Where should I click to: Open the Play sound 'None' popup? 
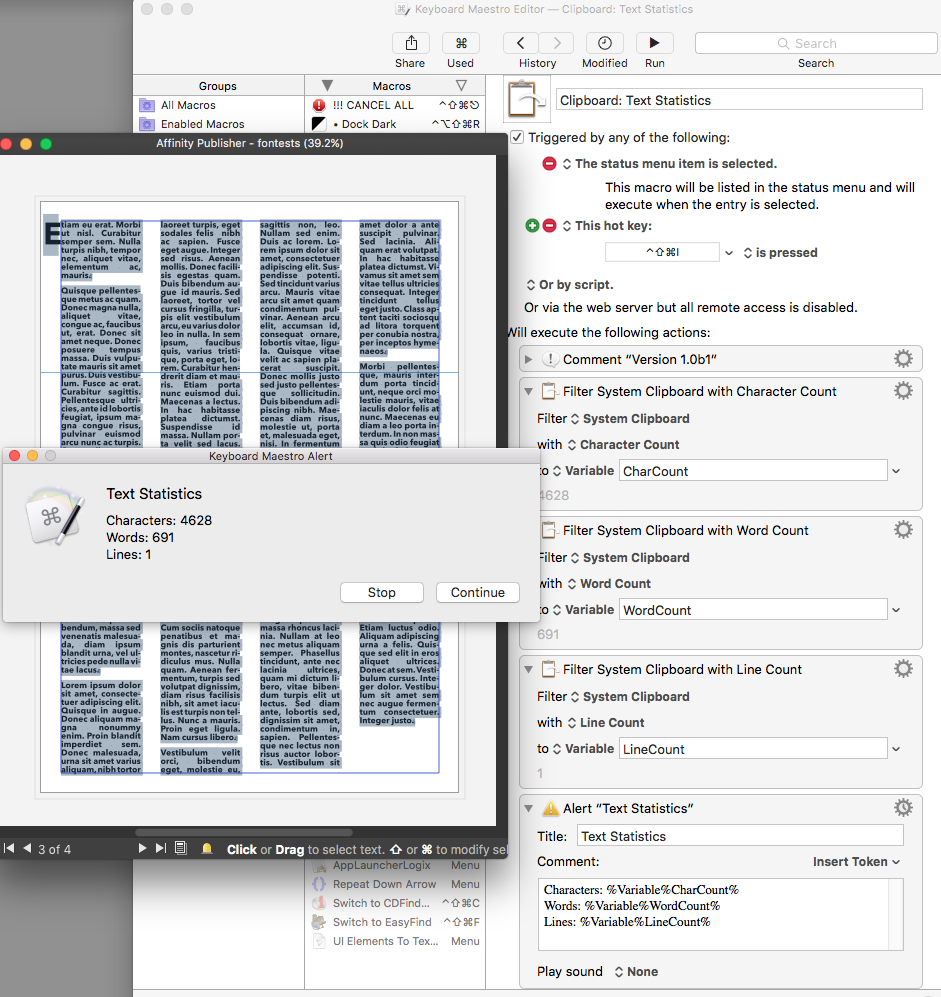coord(636,972)
